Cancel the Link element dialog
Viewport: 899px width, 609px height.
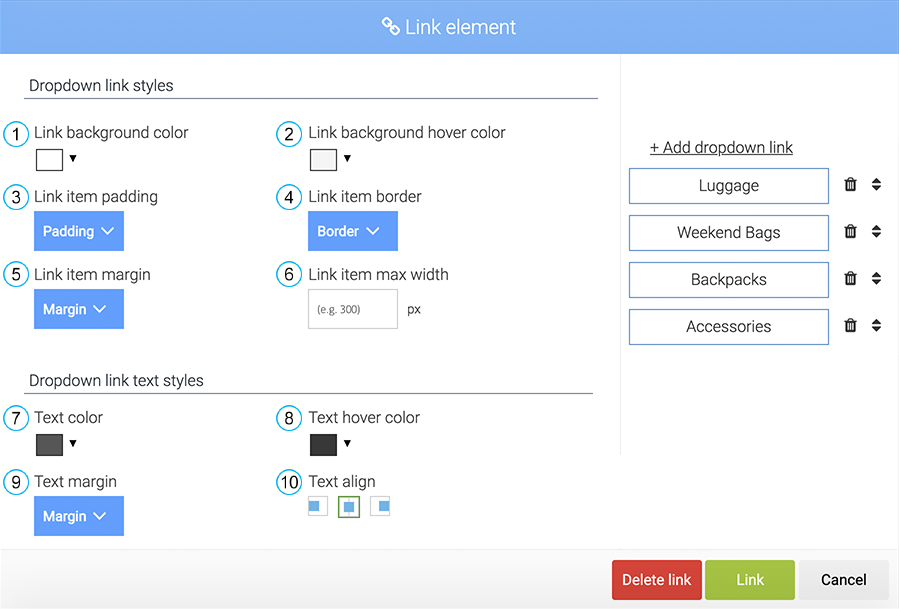point(843,580)
